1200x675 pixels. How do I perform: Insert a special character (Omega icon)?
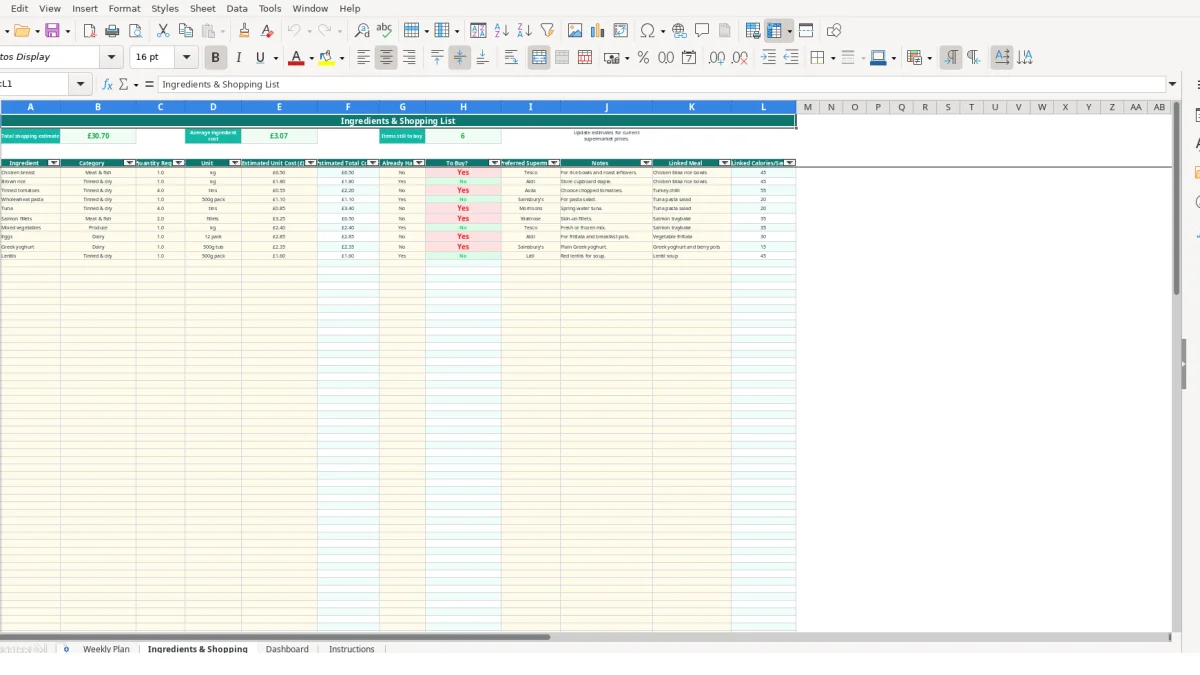648,31
